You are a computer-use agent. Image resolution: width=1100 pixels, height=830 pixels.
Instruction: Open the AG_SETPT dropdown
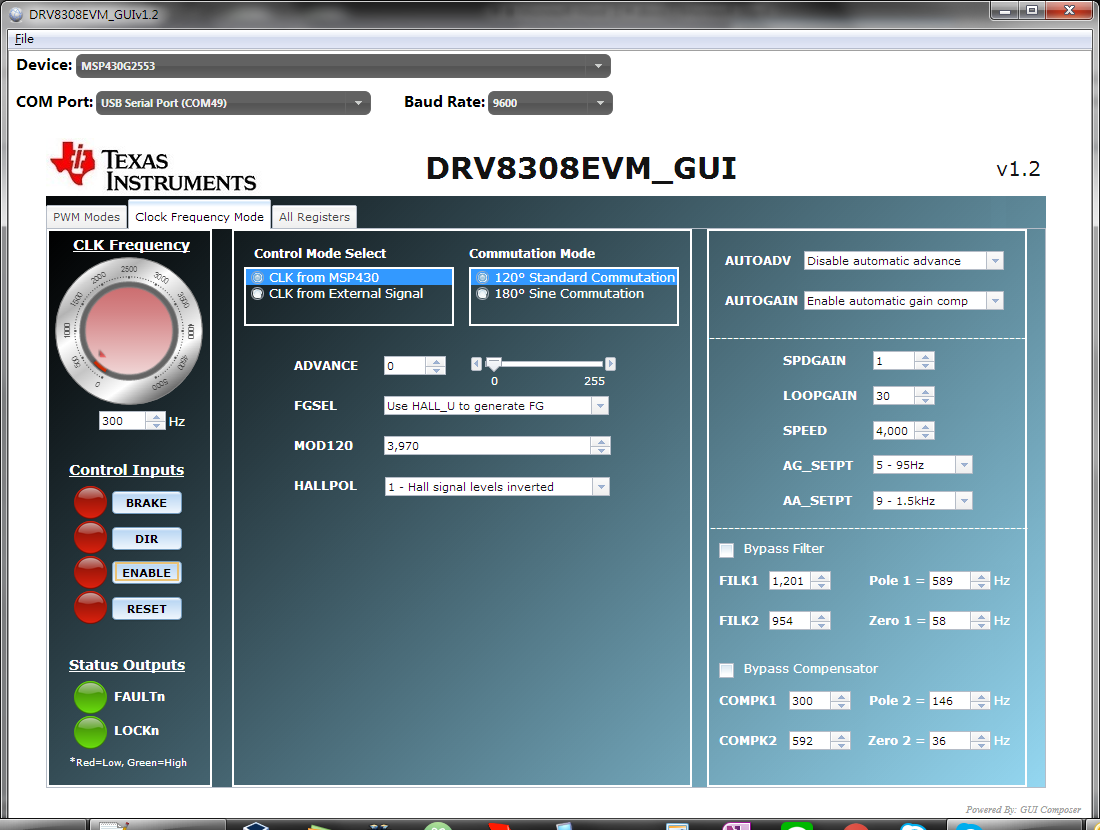point(923,465)
